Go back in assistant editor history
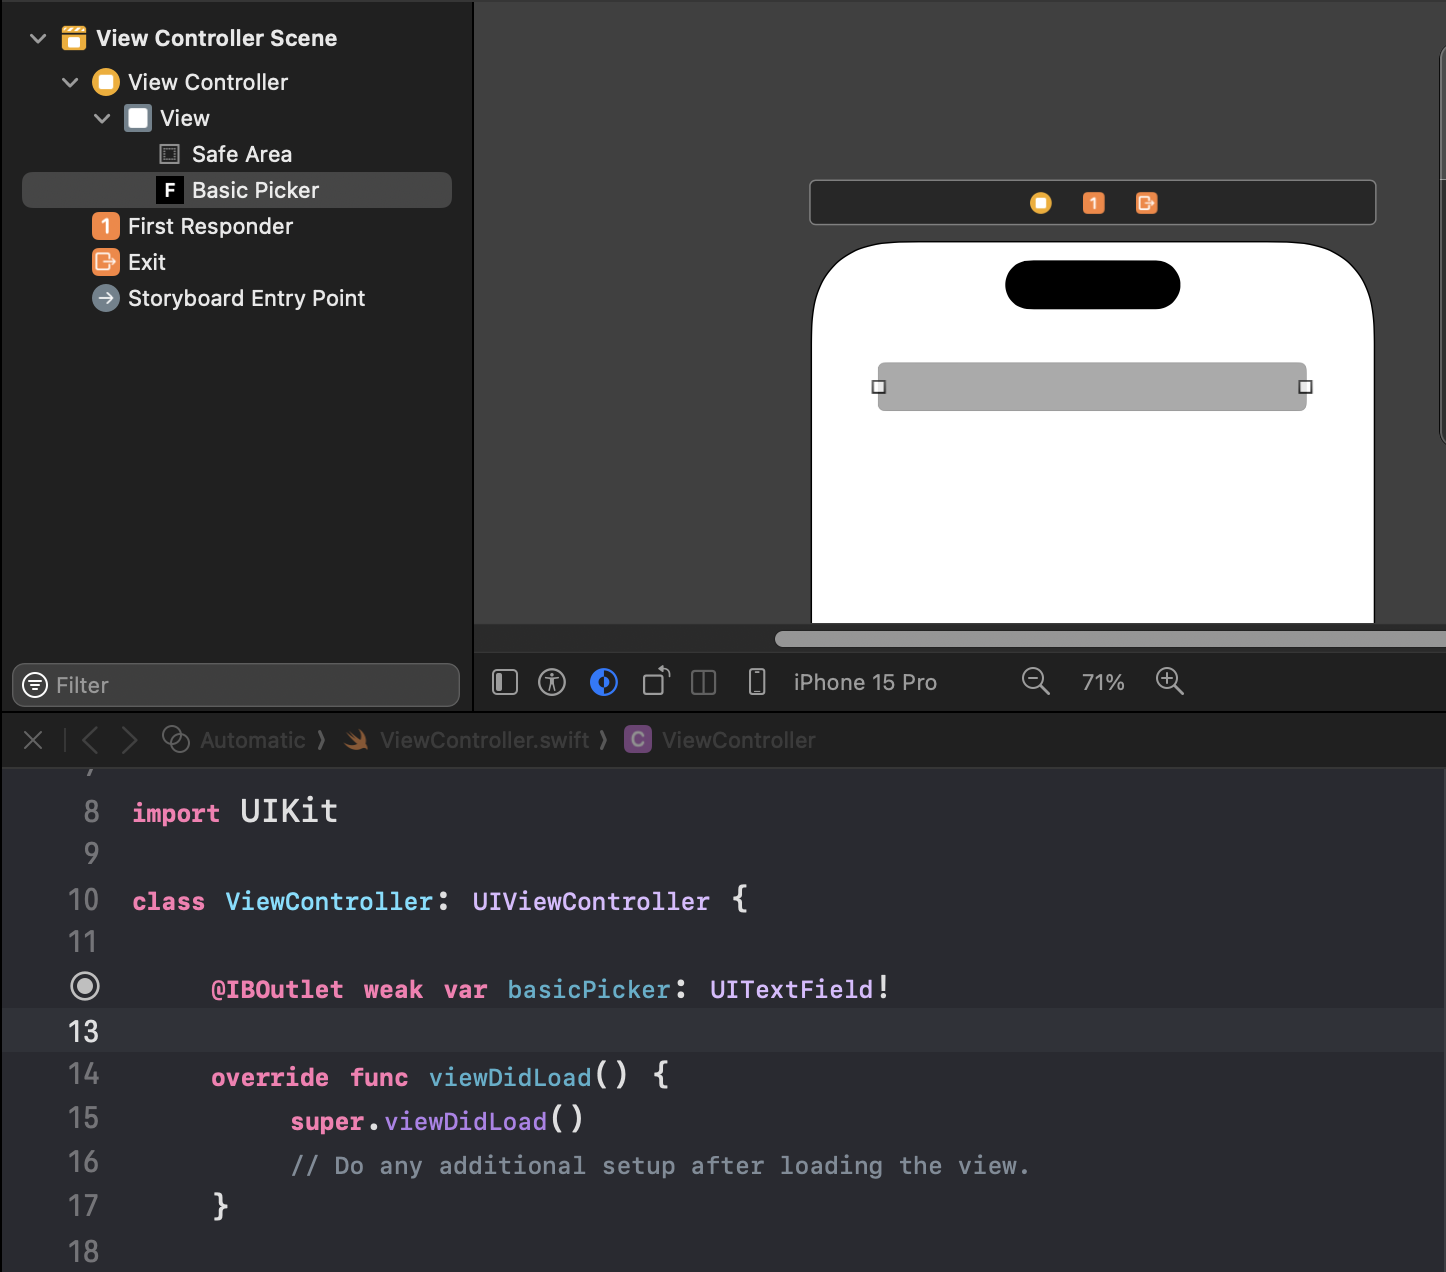 coord(90,740)
